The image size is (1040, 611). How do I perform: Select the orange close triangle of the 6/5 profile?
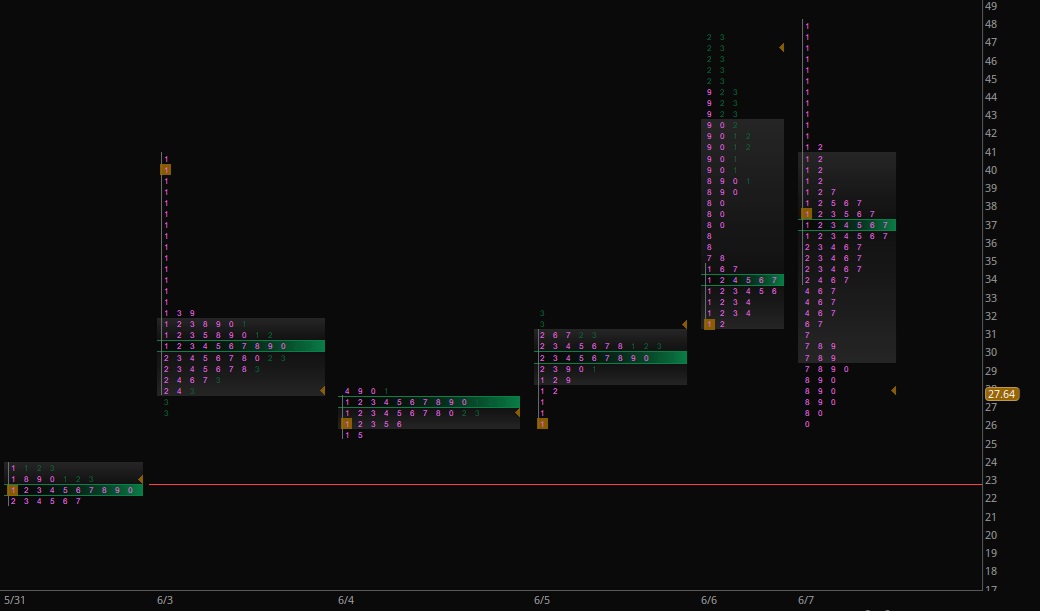(684, 324)
